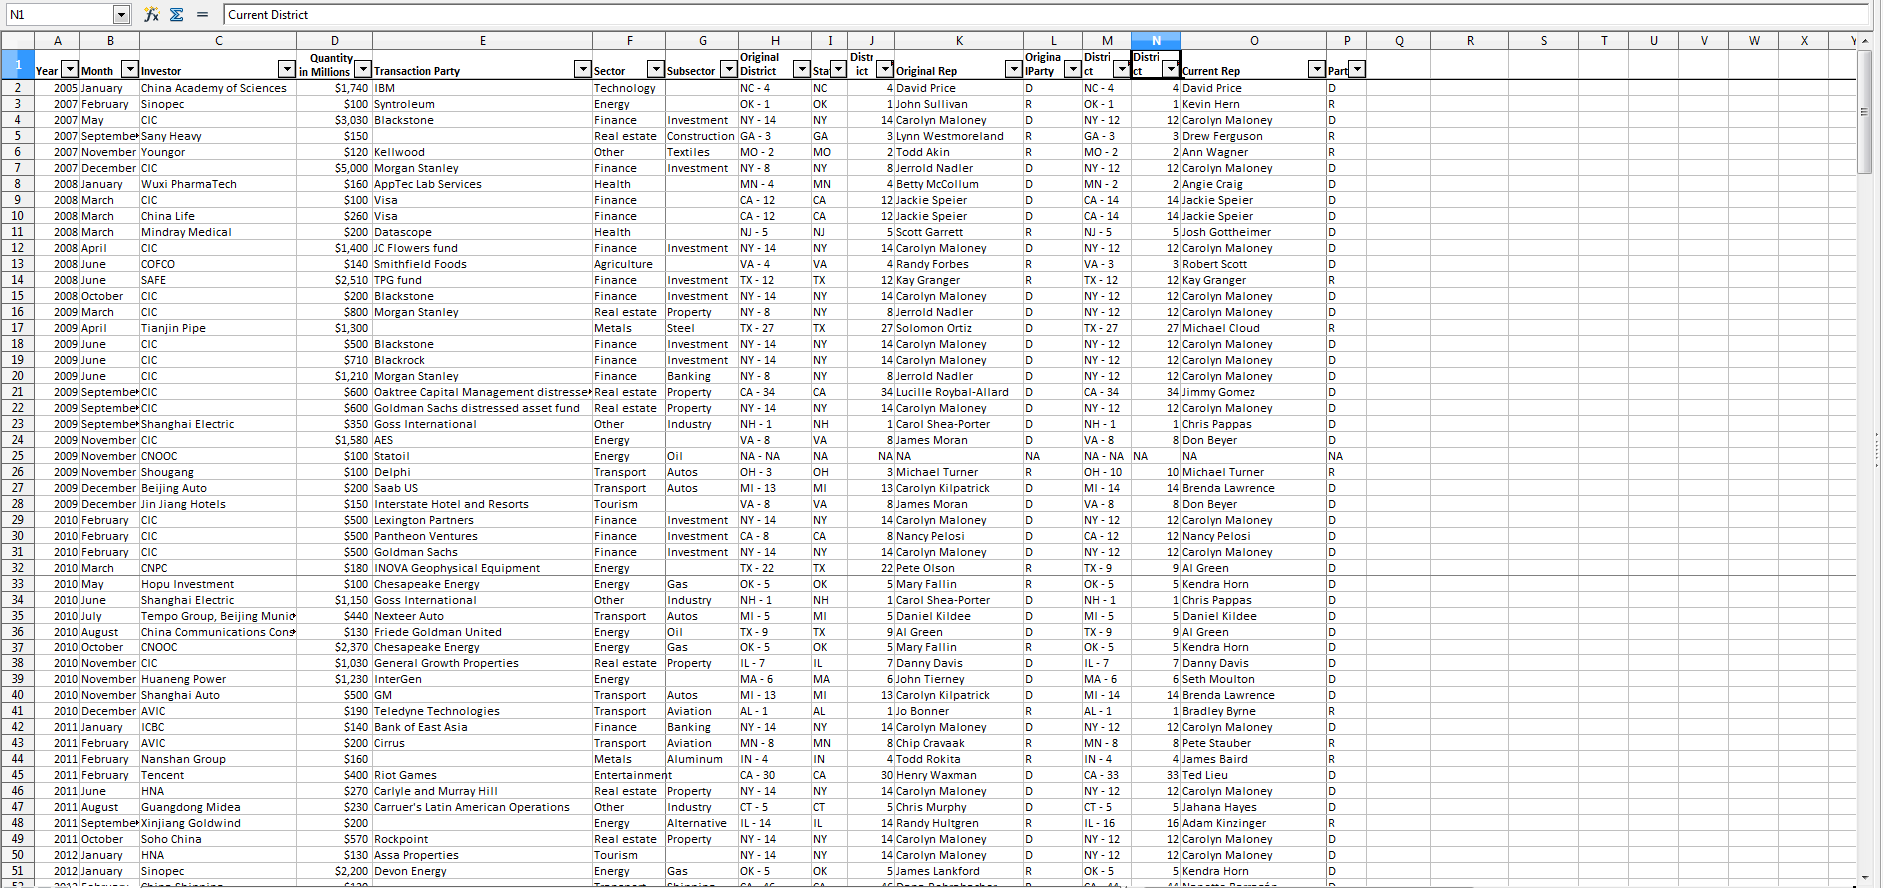Select column header R
The height and width of the screenshot is (888, 1883).
(x=1470, y=41)
